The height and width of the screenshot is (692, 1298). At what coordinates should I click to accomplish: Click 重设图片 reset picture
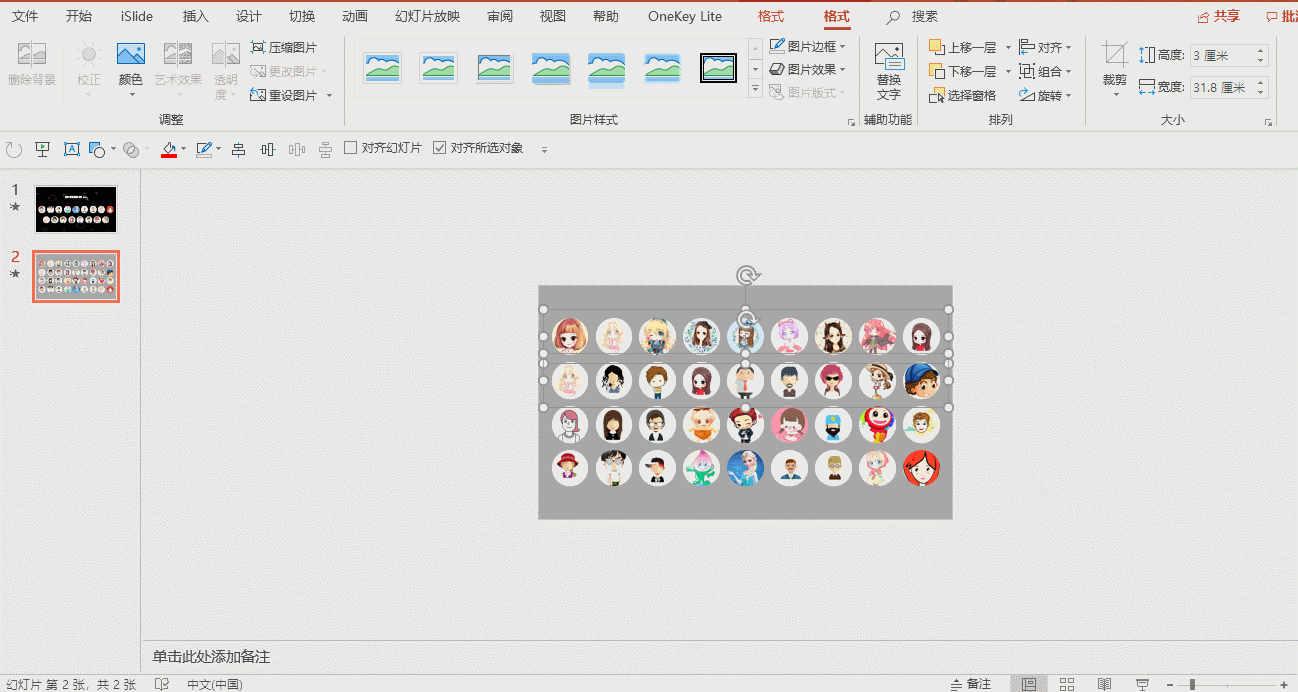coord(284,95)
